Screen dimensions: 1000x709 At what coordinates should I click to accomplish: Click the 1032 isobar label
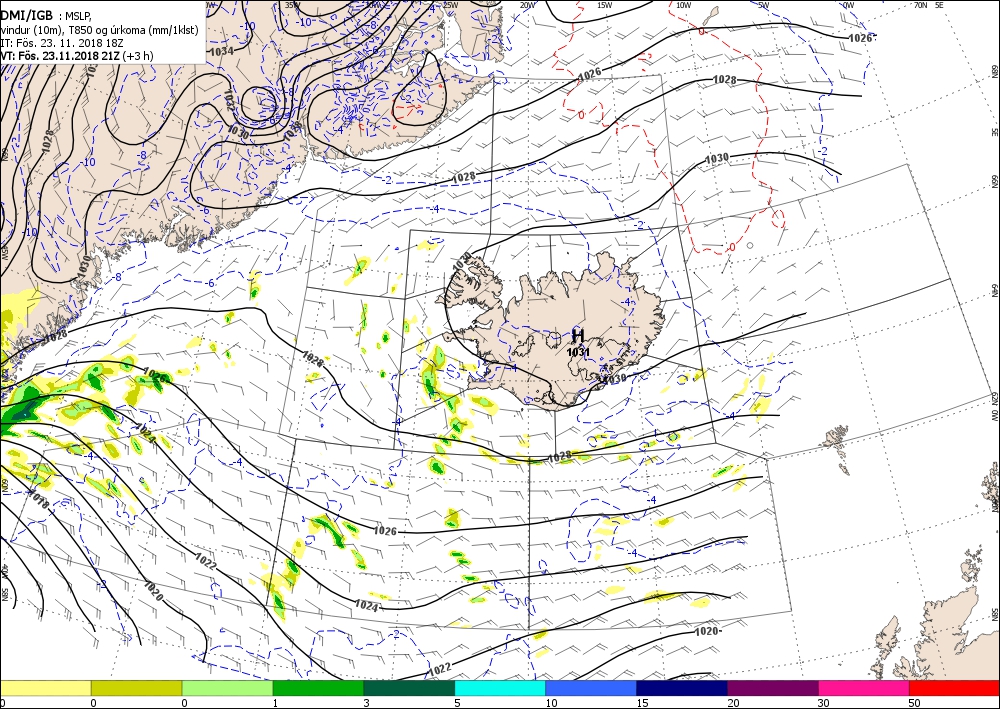230,101
